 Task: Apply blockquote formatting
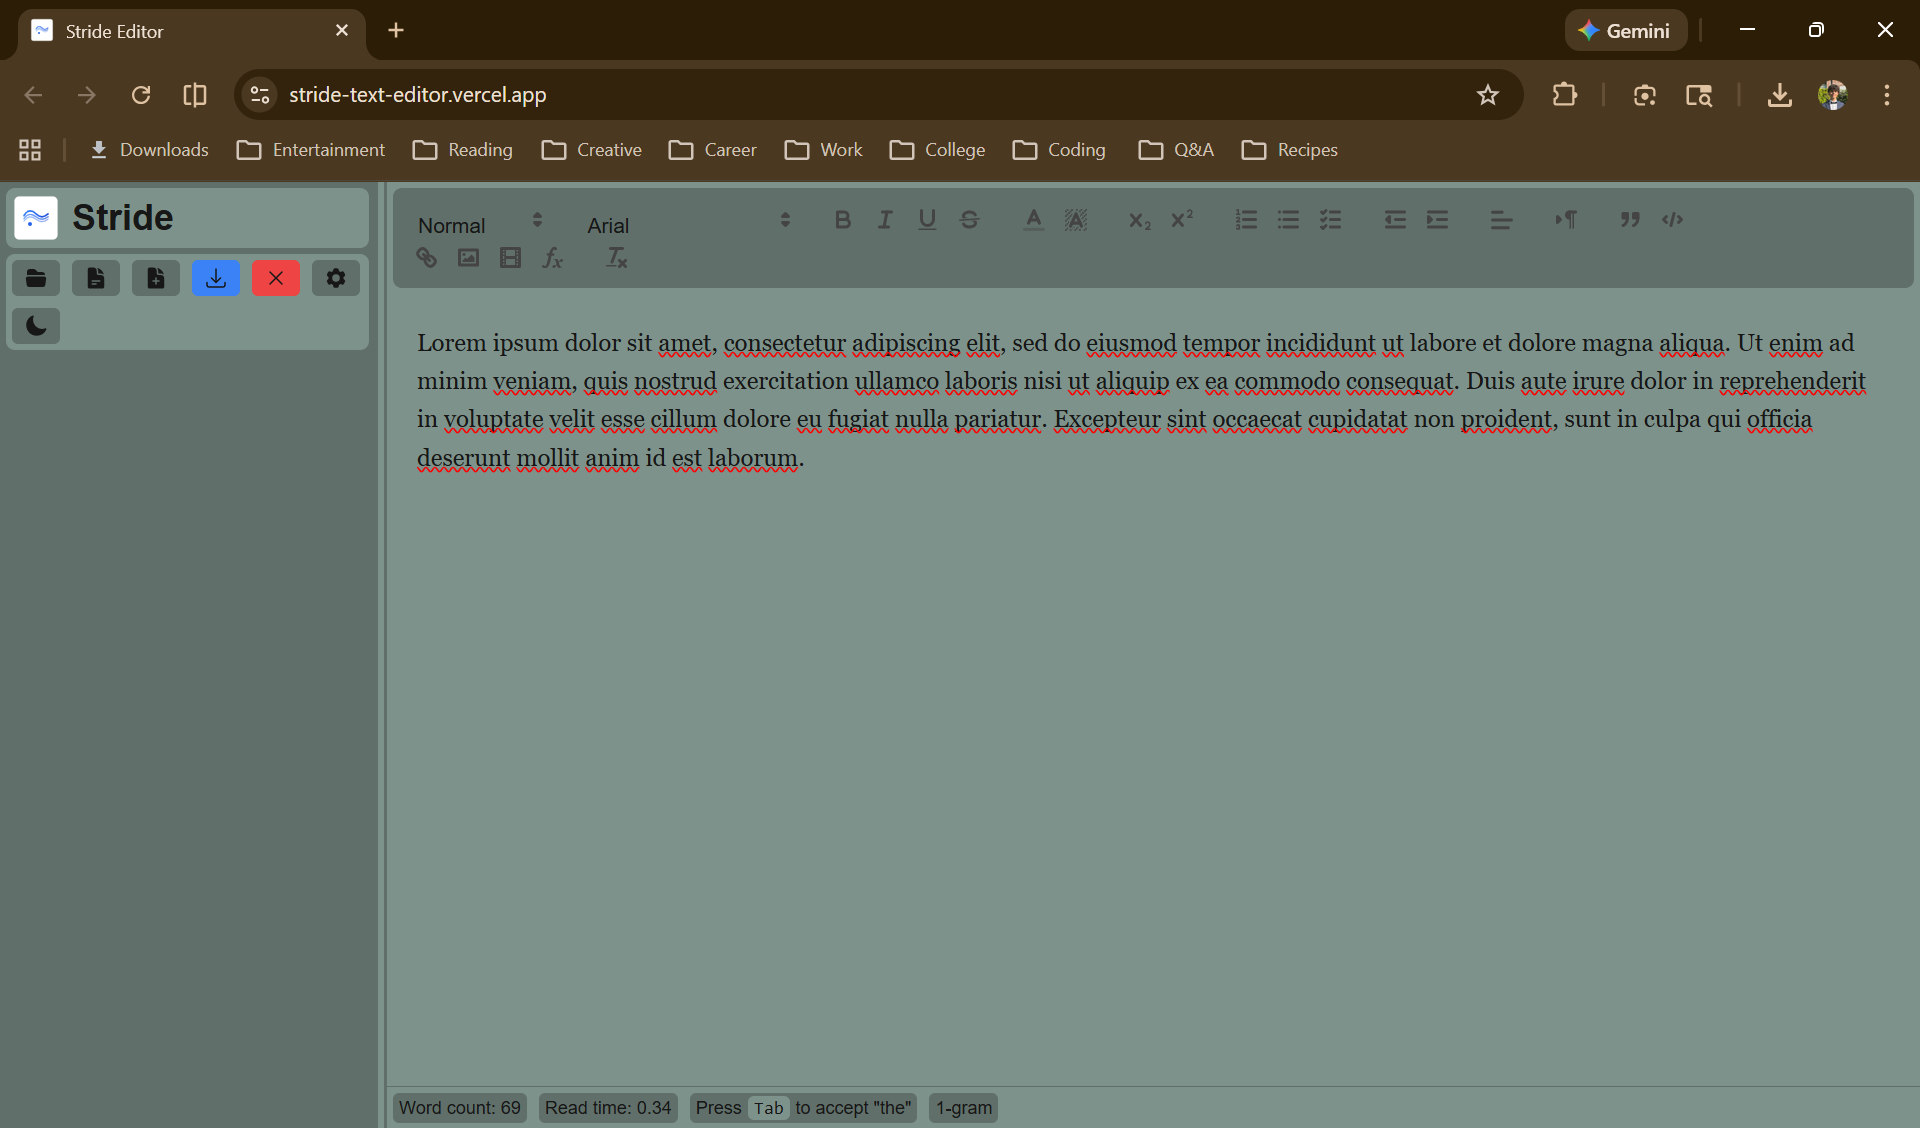1630,220
